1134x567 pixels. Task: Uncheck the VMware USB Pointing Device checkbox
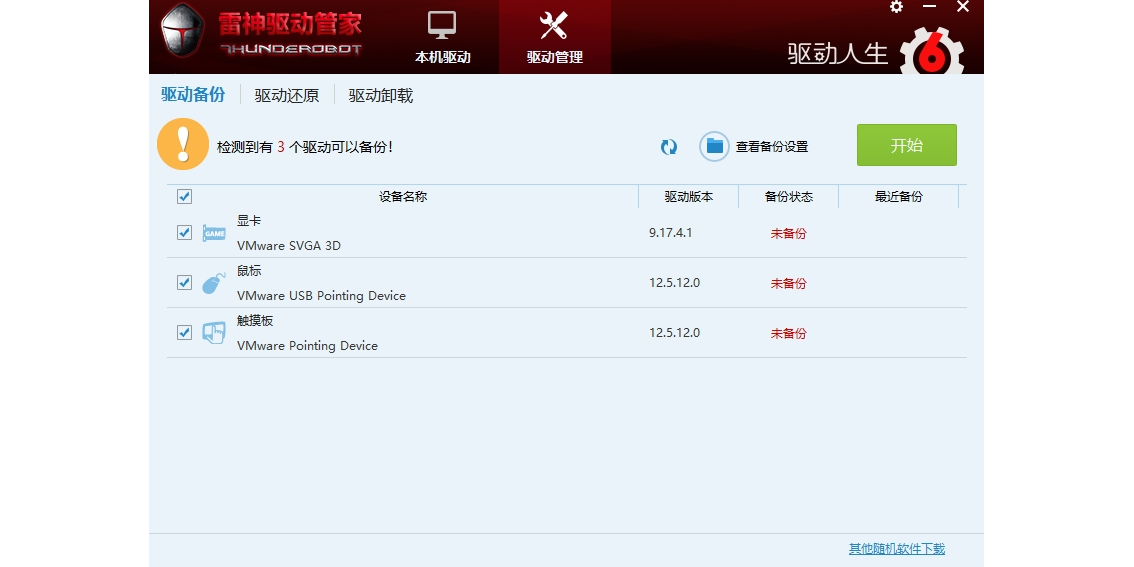coord(184,282)
